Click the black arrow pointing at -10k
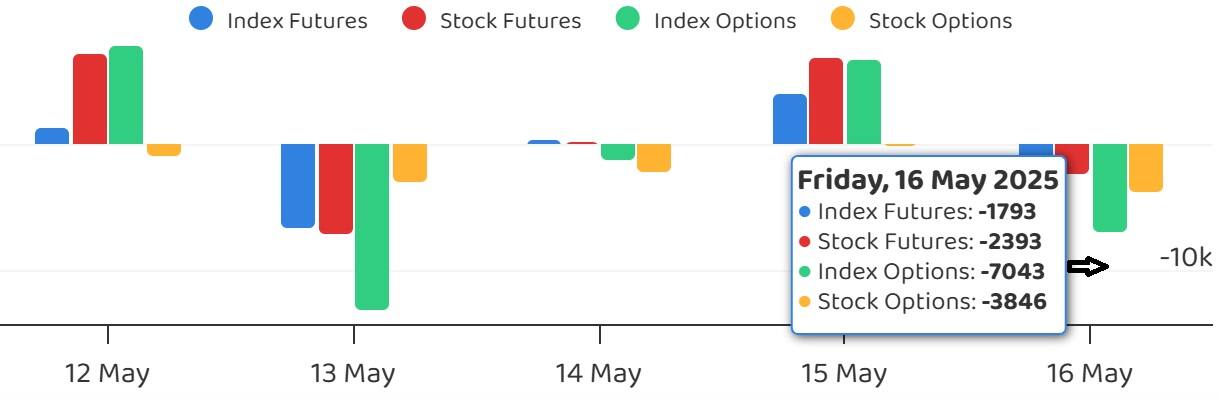Viewport: 1218px width, 400px height. pos(1088,266)
